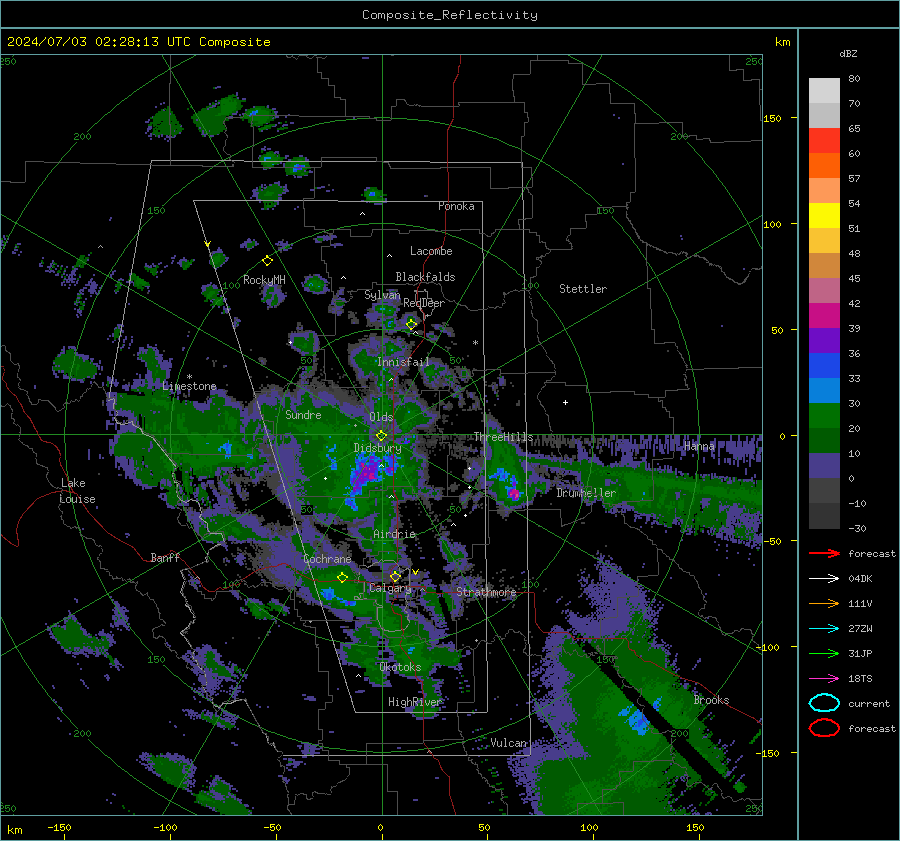Screen dimensions: 900x841
Task: Click the orange 111V arrow in legend
Action: pyautogui.click(x=824, y=603)
